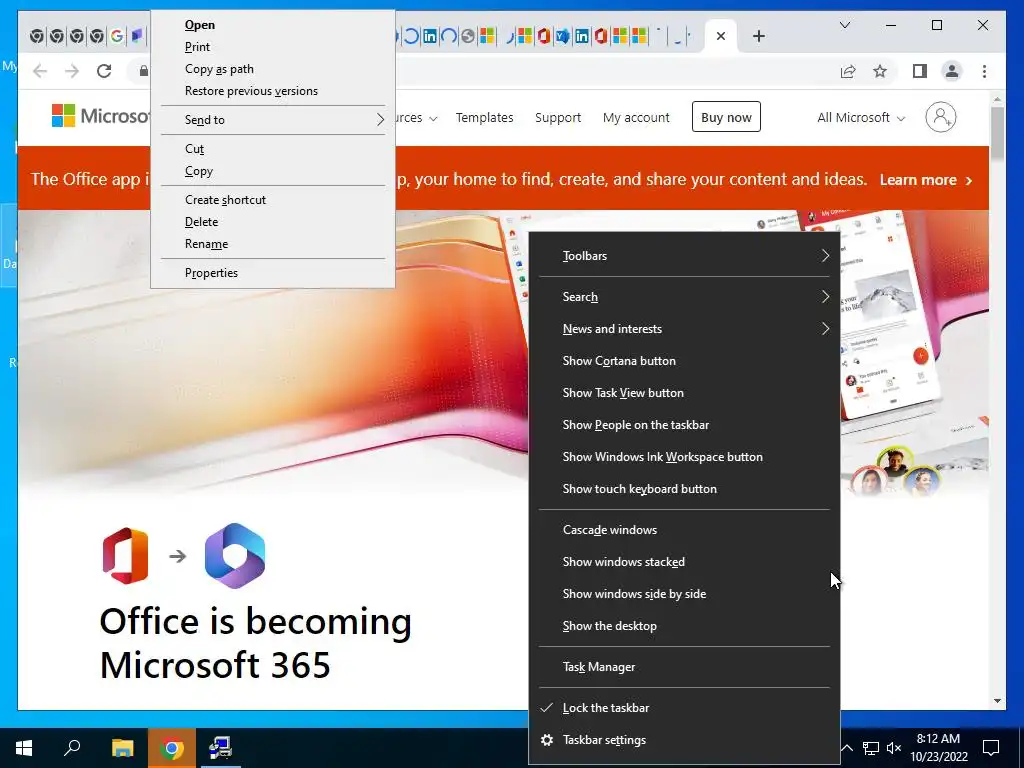Click the Microsoft logo on the page
The height and width of the screenshot is (768, 1024).
[100, 116]
